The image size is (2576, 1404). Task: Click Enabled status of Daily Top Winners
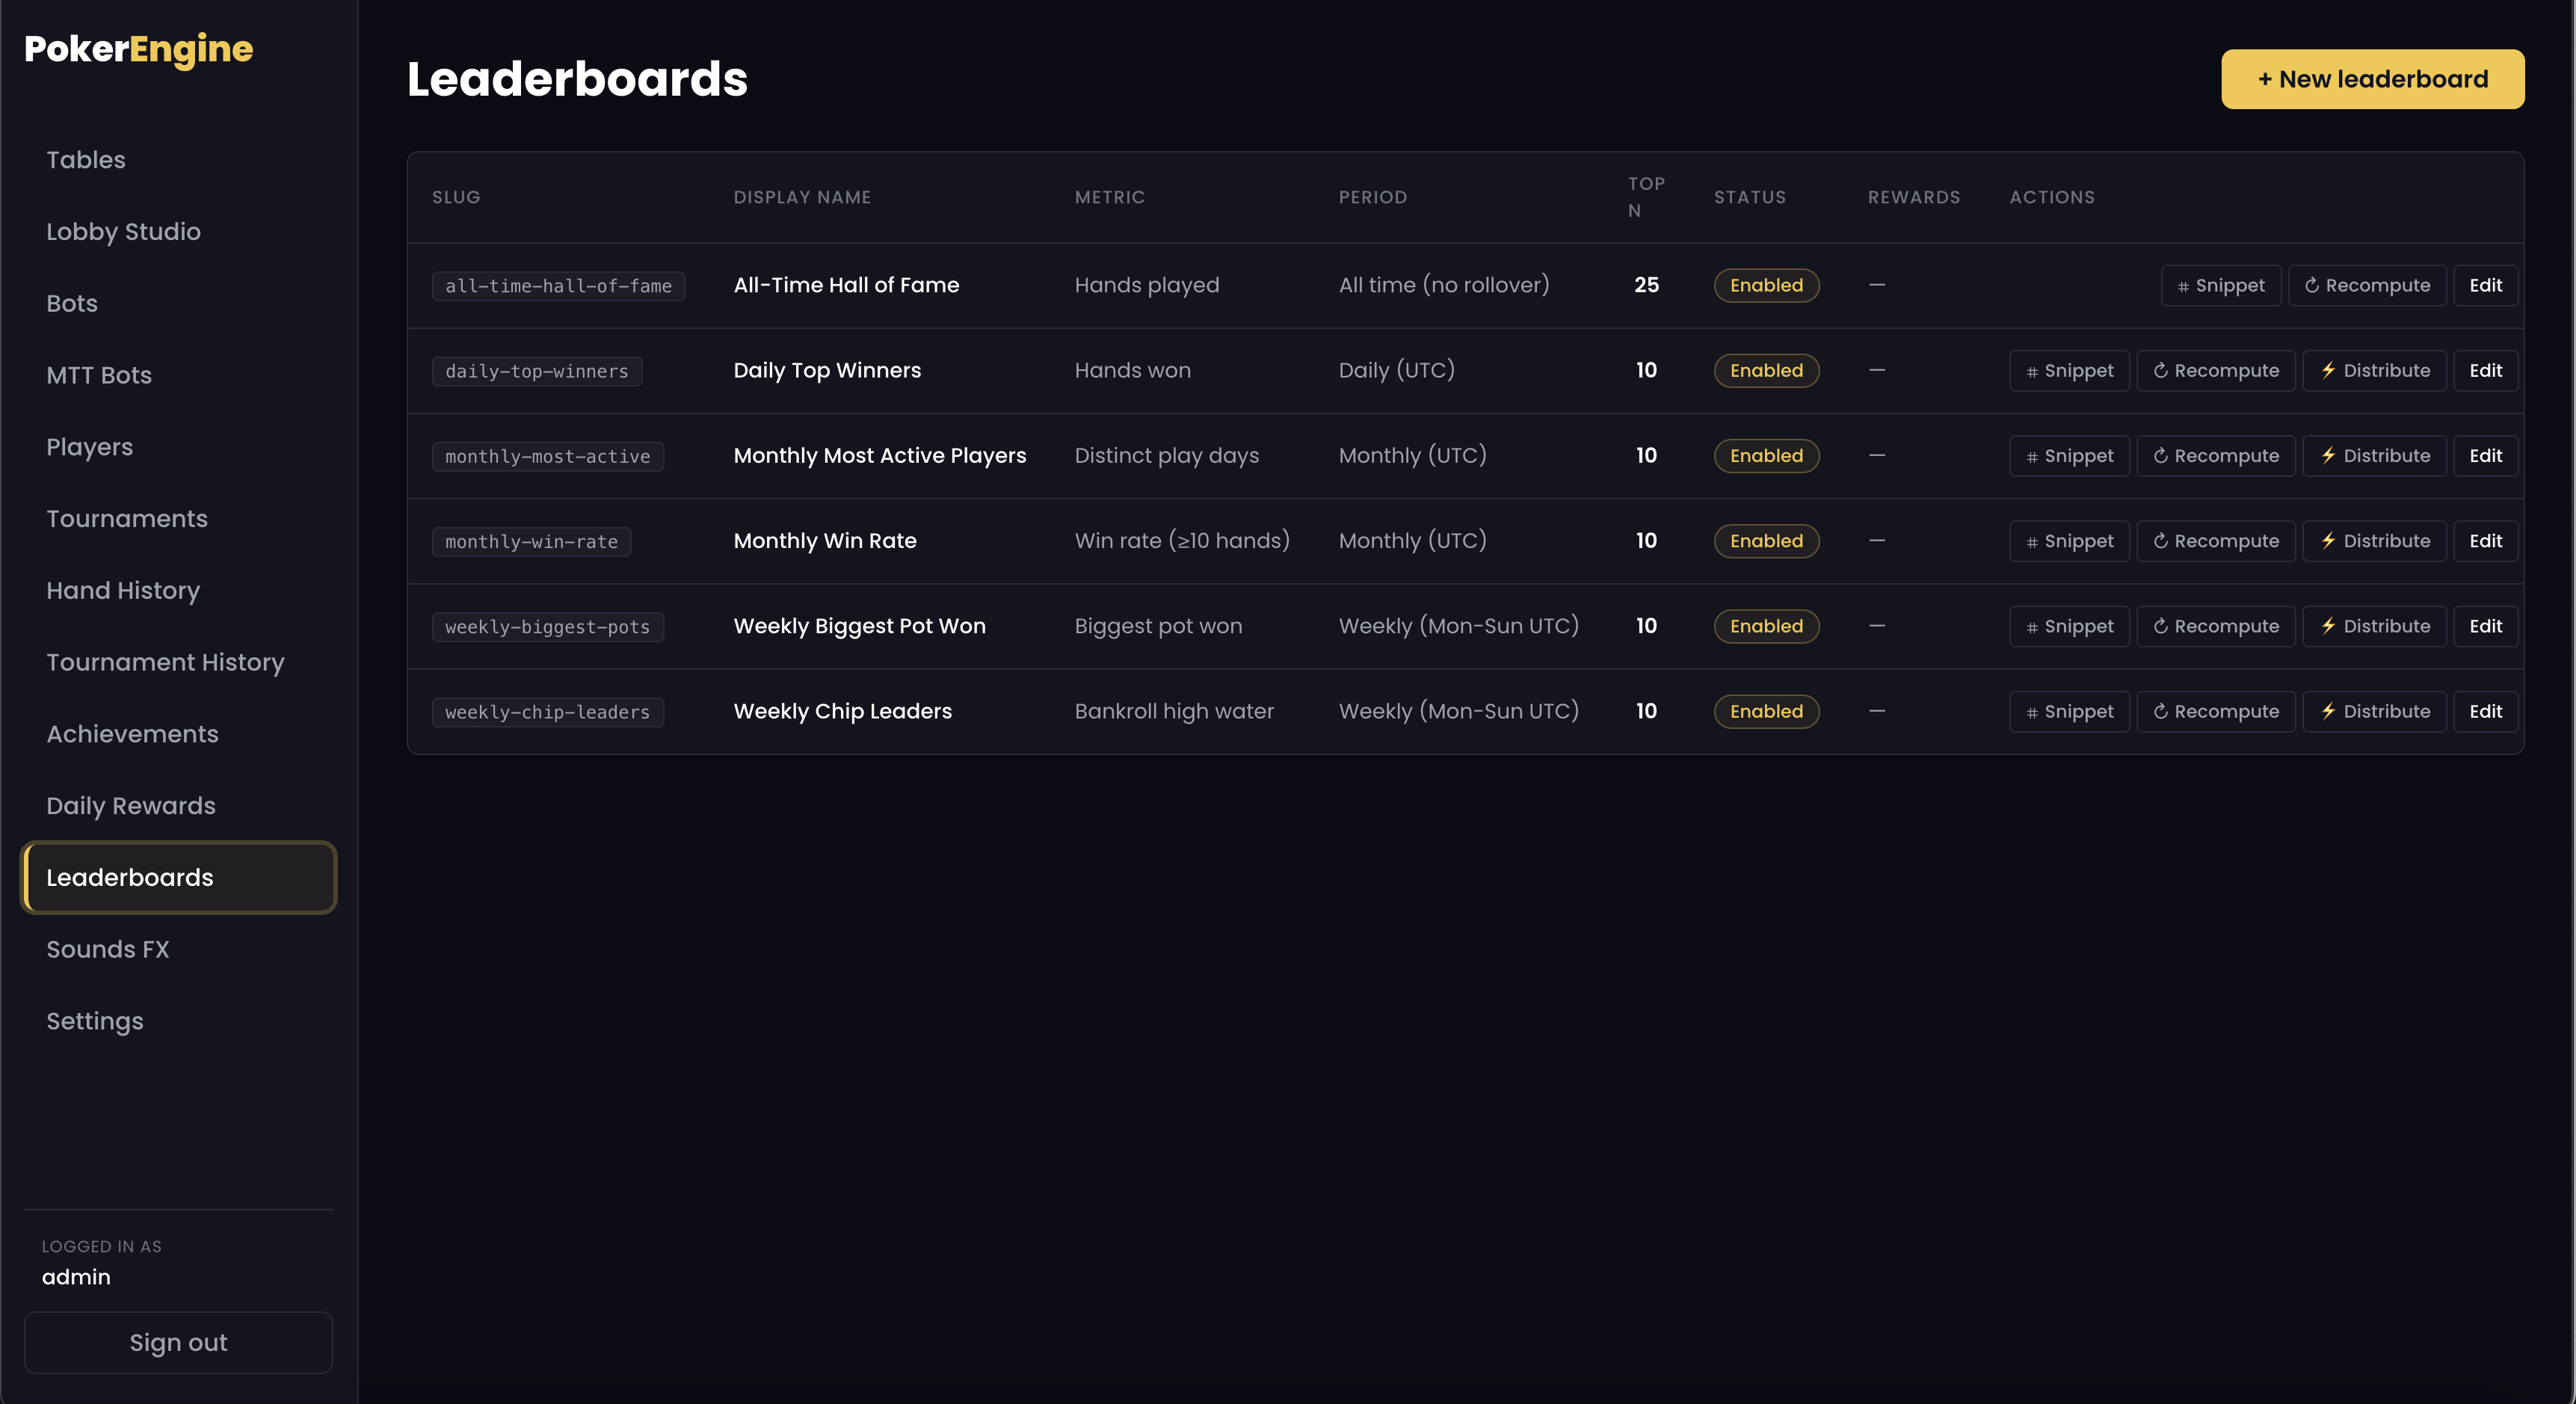point(1766,370)
